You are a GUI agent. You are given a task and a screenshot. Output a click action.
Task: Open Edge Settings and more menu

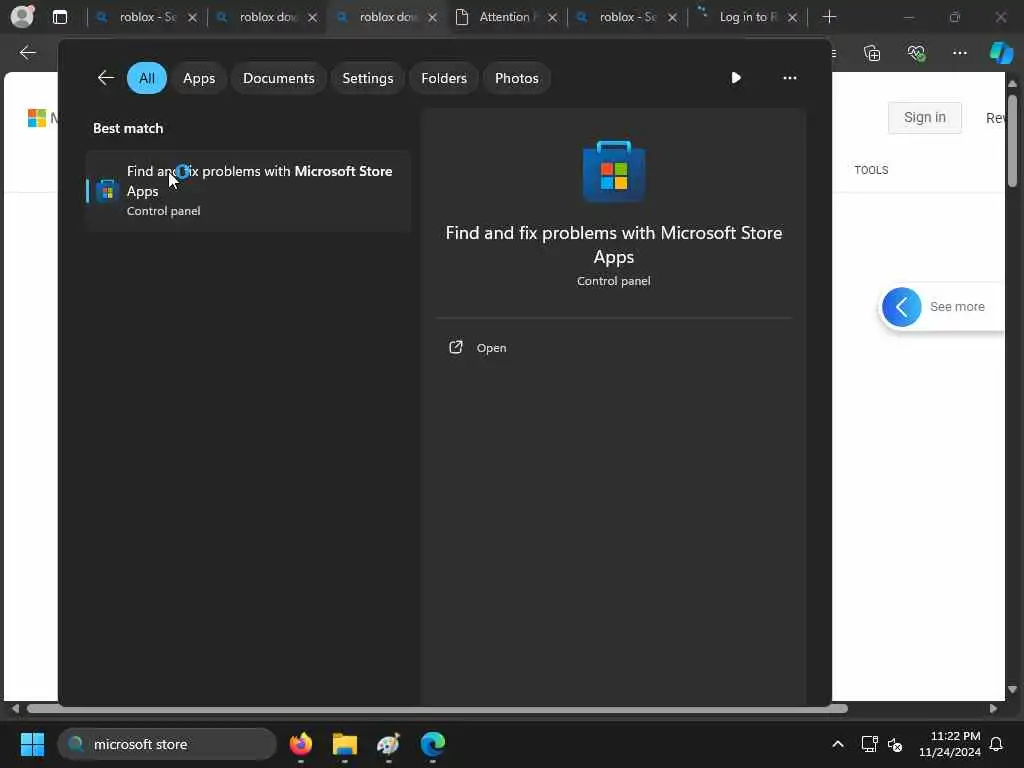point(959,53)
